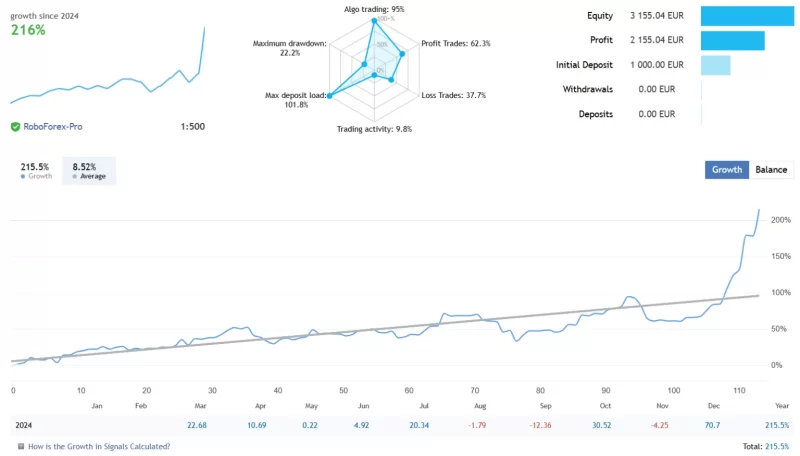
Task: Click the Initial Deposit bar
Action: [x=715, y=65]
